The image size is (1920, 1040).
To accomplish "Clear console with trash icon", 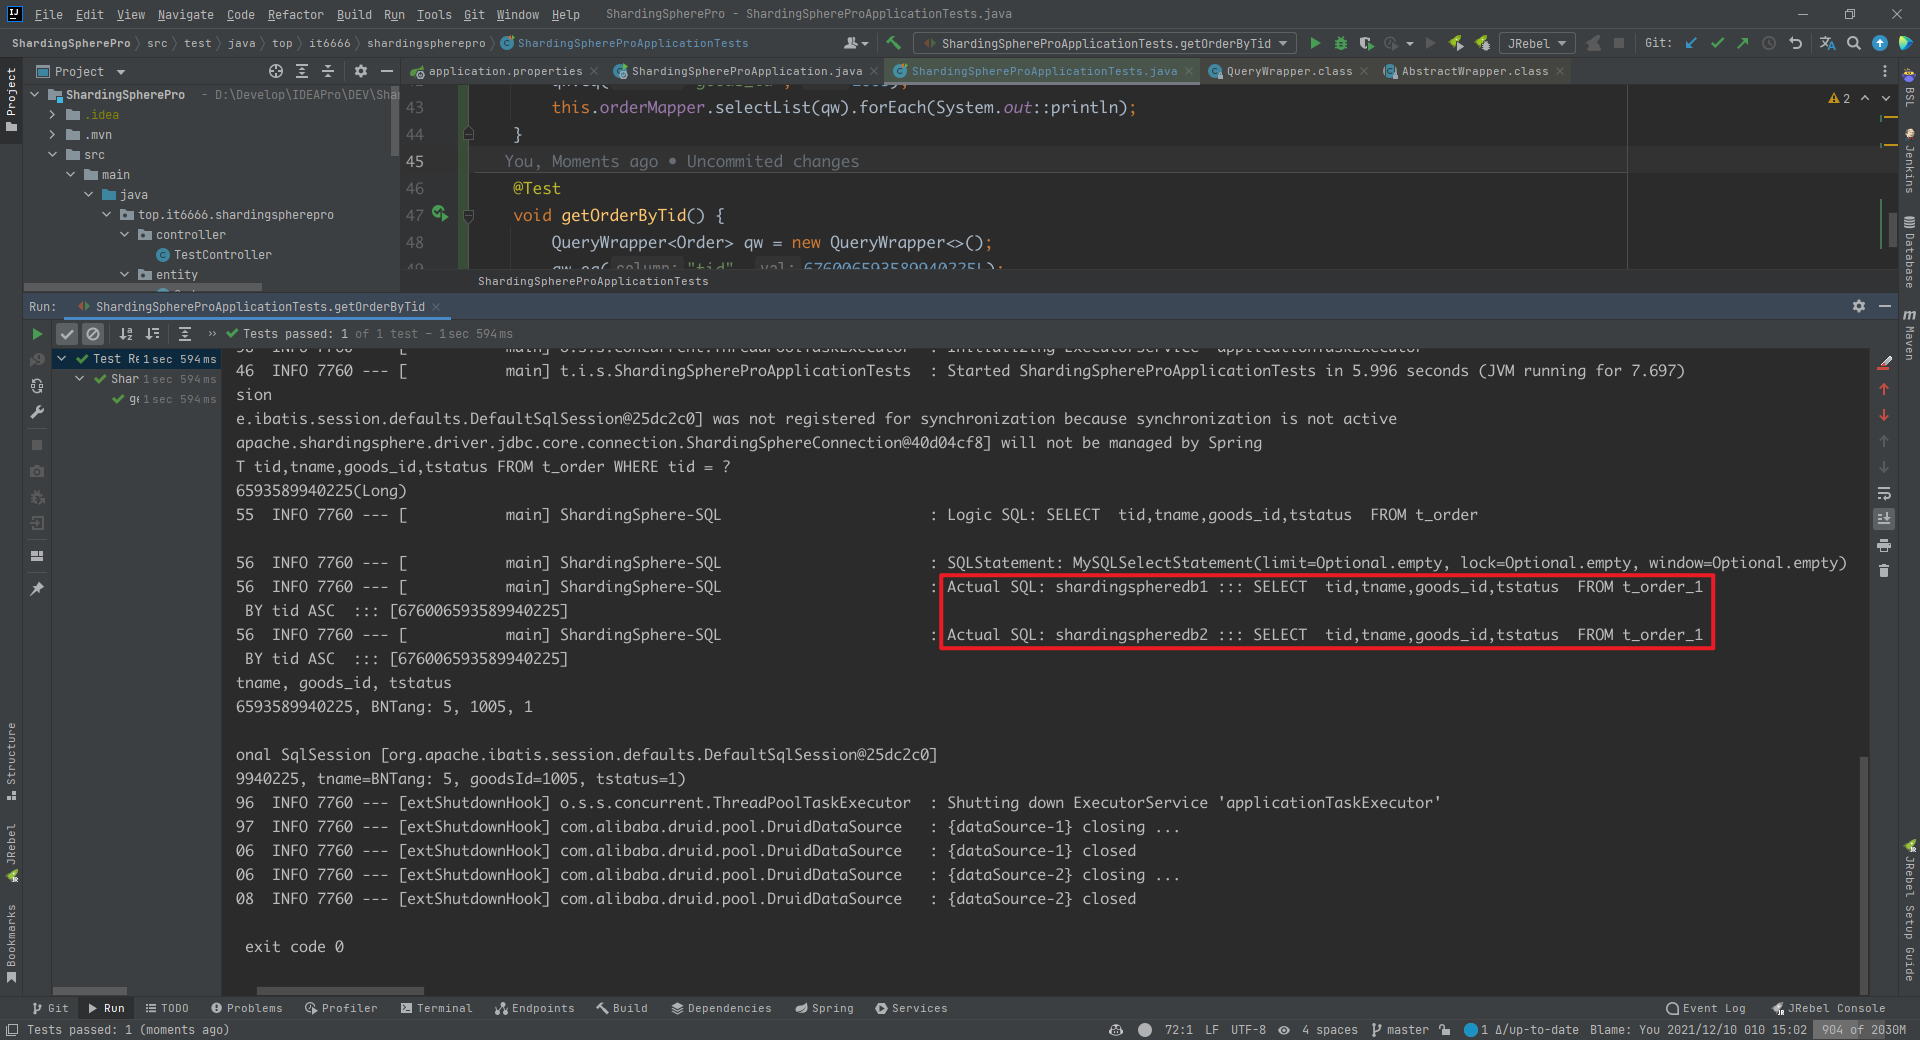I will [x=1884, y=571].
